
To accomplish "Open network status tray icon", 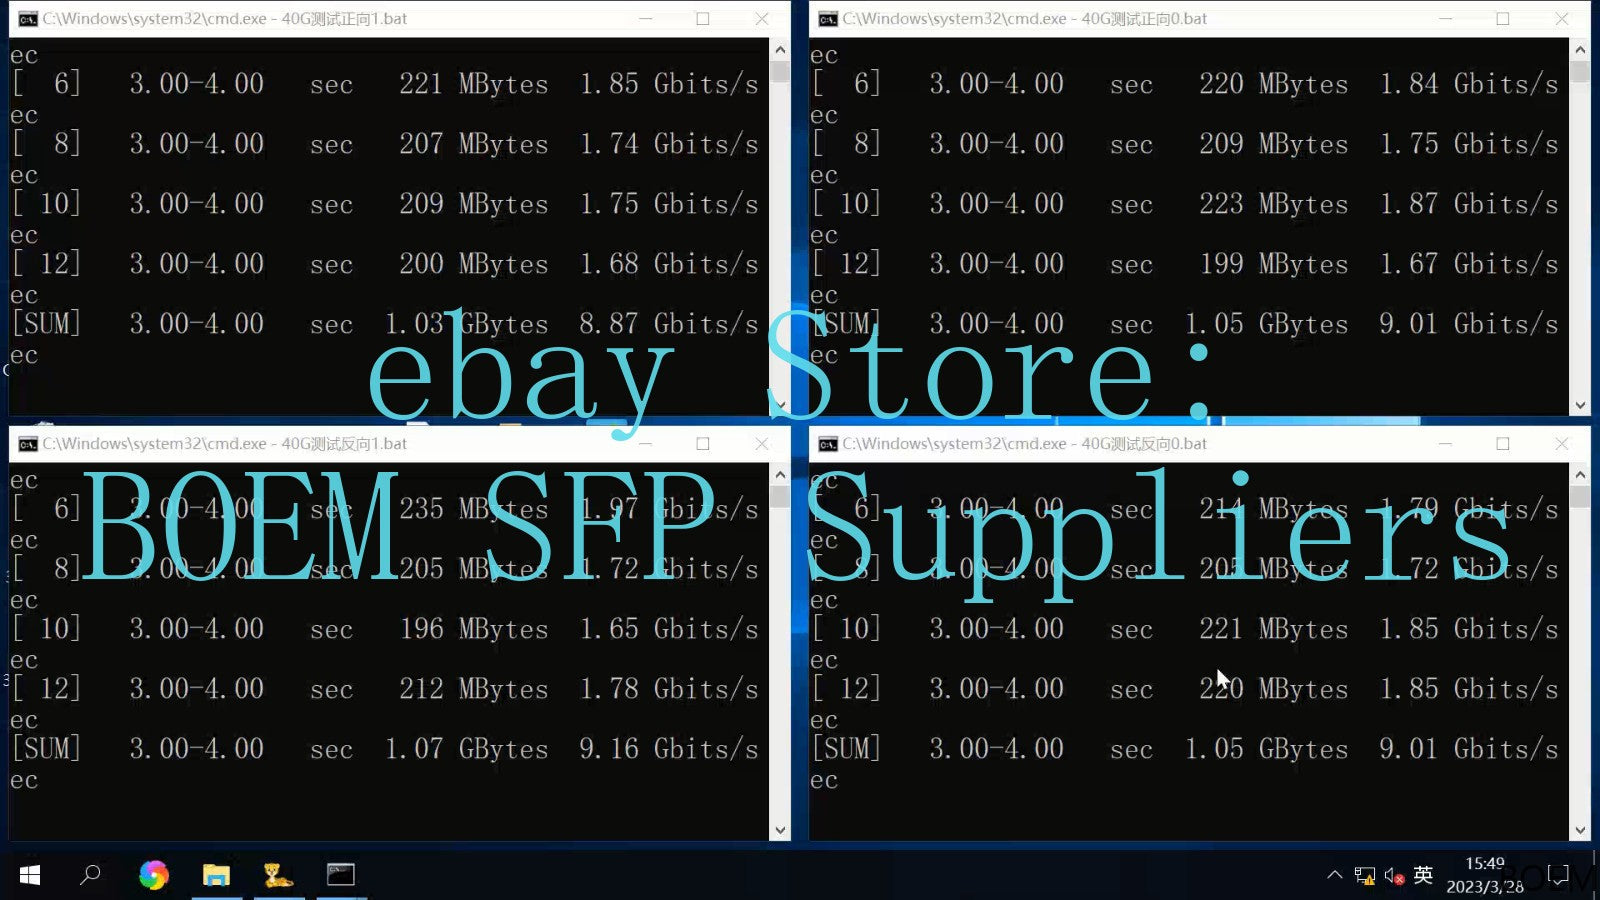I will tap(1364, 876).
